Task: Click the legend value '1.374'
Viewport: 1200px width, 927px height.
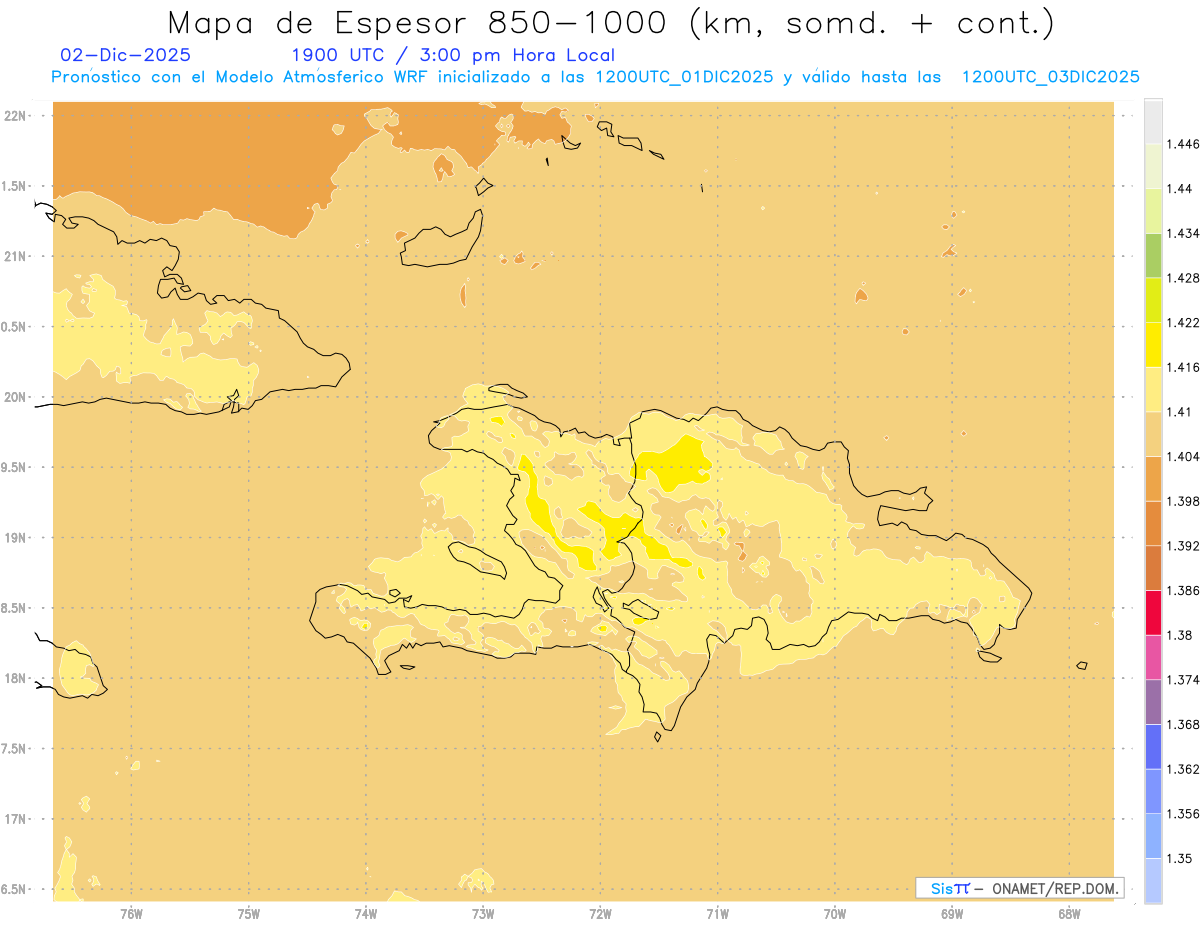Action: tap(1182, 680)
